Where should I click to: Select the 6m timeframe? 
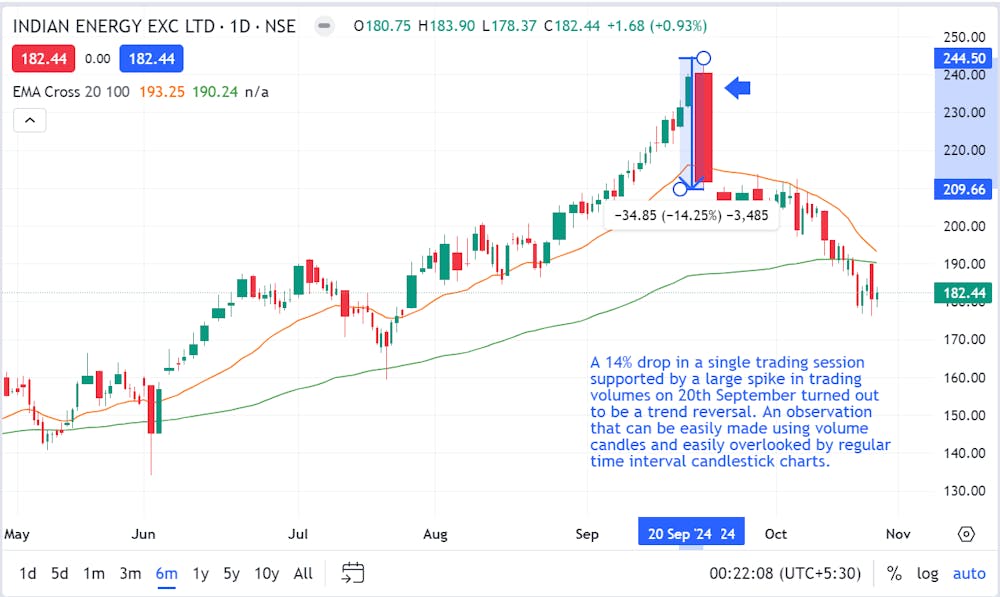click(165, 573)
